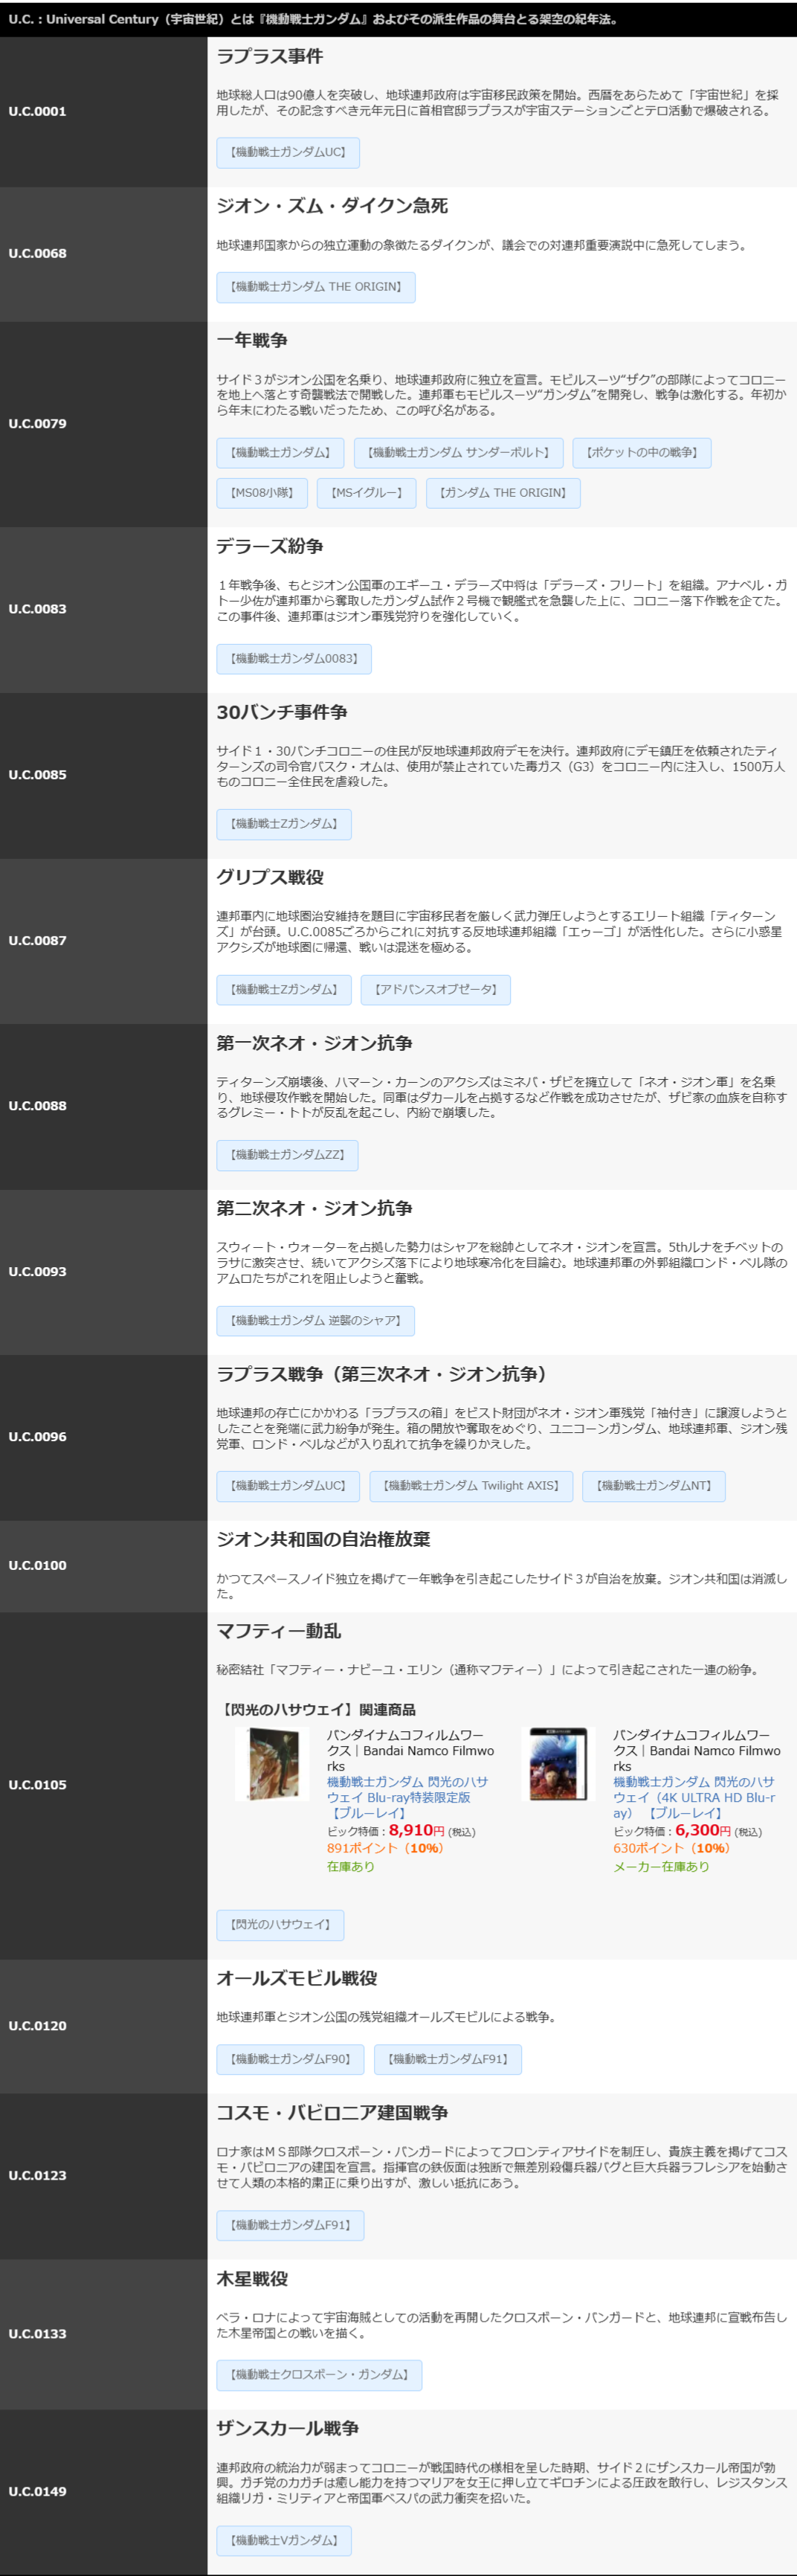This screenshot has width=797, height=2576.
Task: Select the MSイグルー tag
Action: tap(366, 493)
